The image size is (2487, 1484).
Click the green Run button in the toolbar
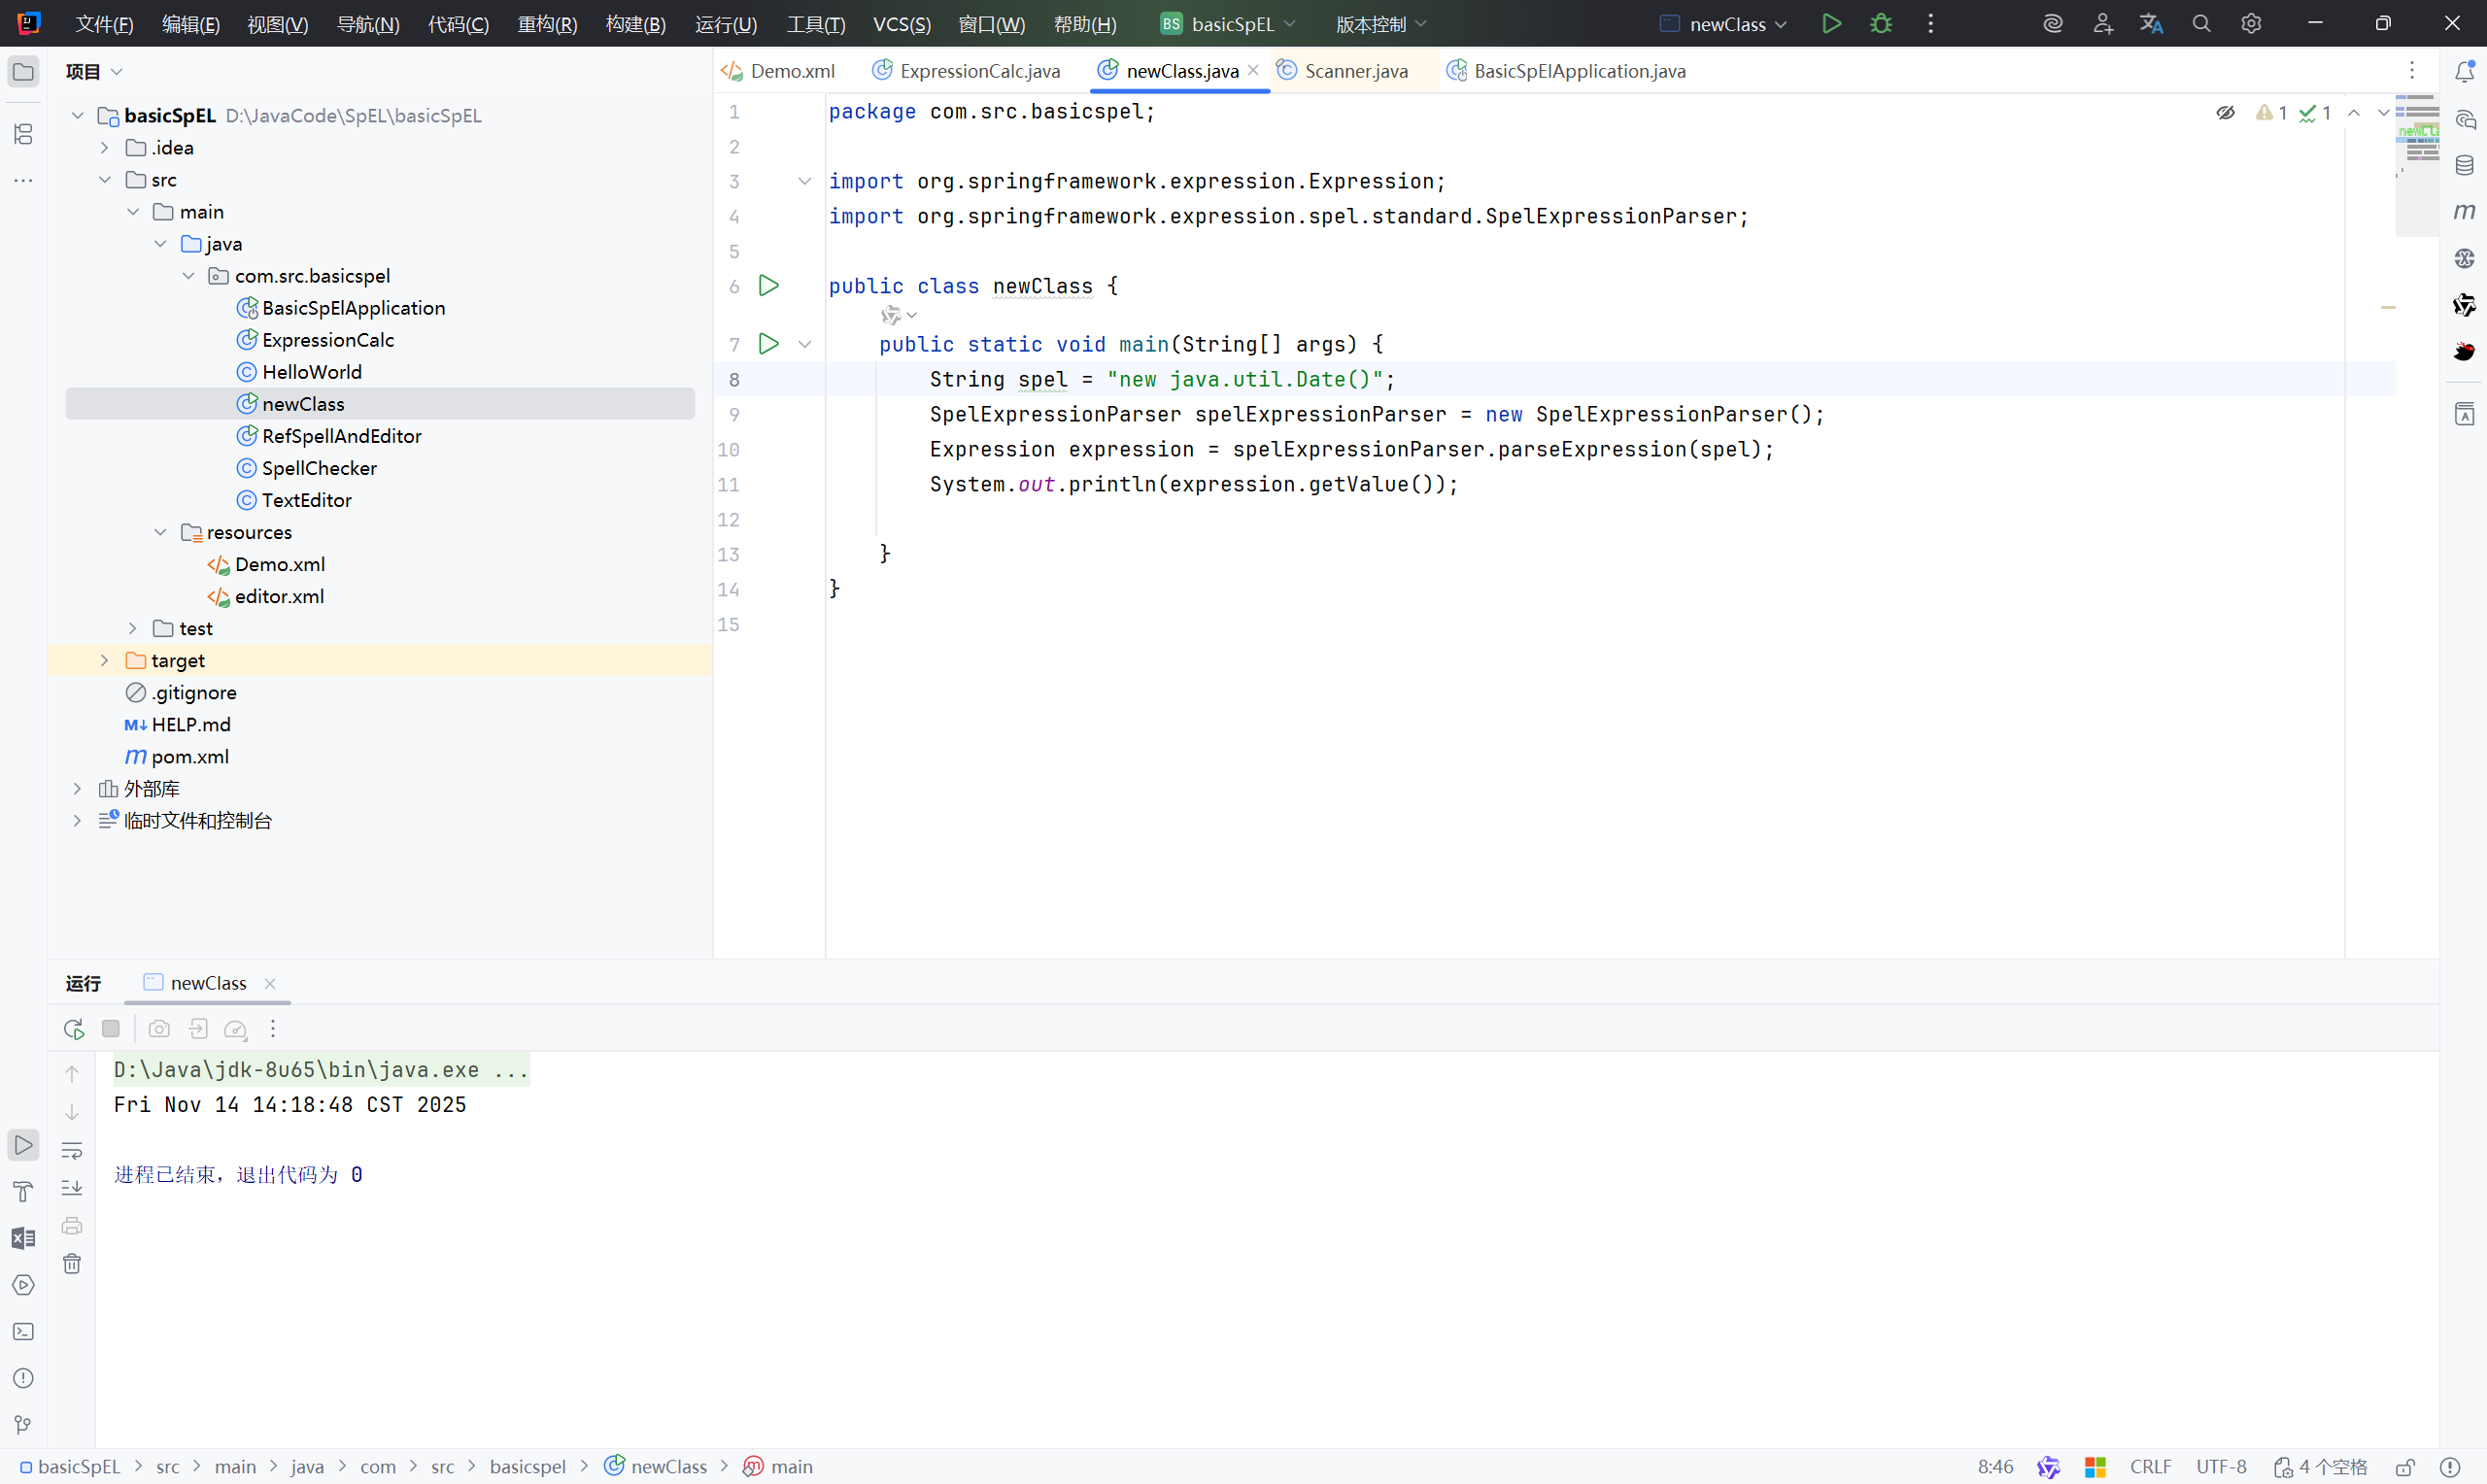pyautogui.click(x=1831, y=23)
